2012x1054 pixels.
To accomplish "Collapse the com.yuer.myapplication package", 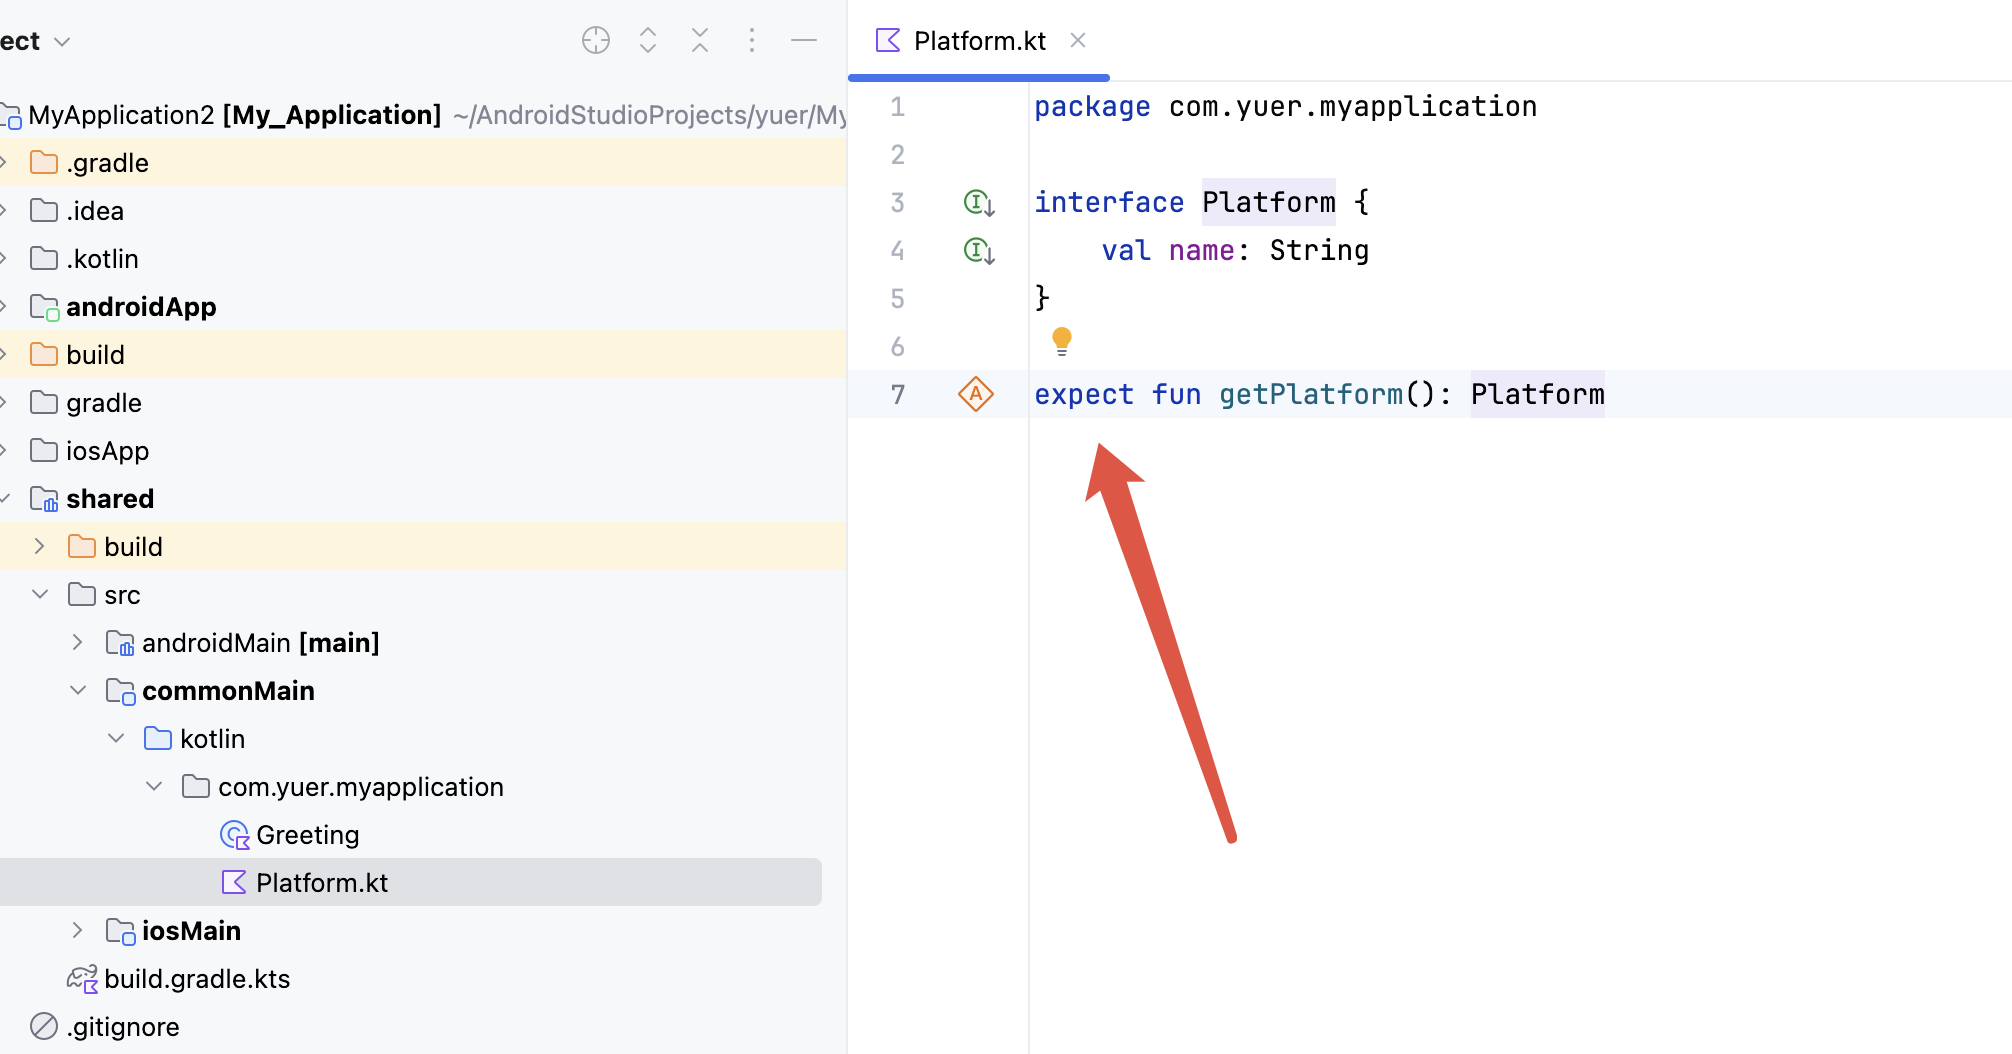I will click(x=154, y=786).
